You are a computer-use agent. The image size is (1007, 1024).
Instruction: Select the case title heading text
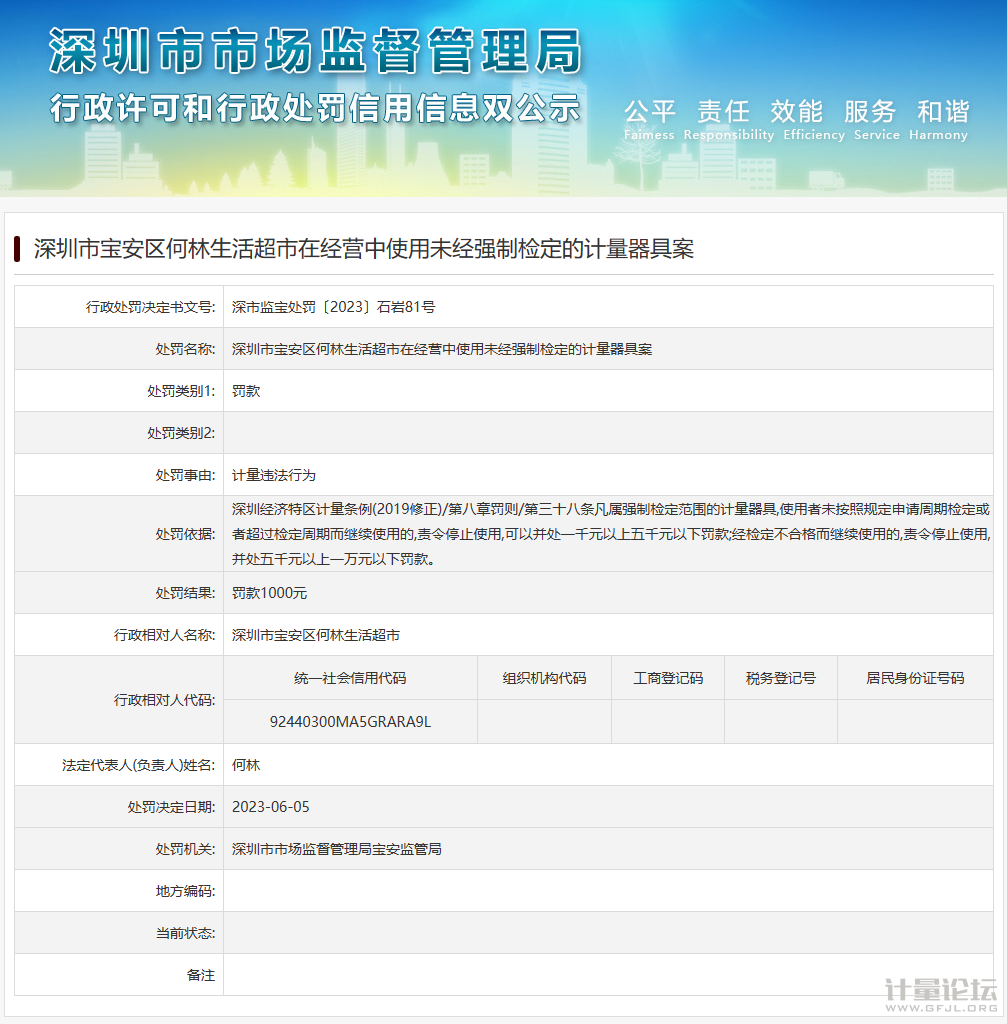(364, 249)
